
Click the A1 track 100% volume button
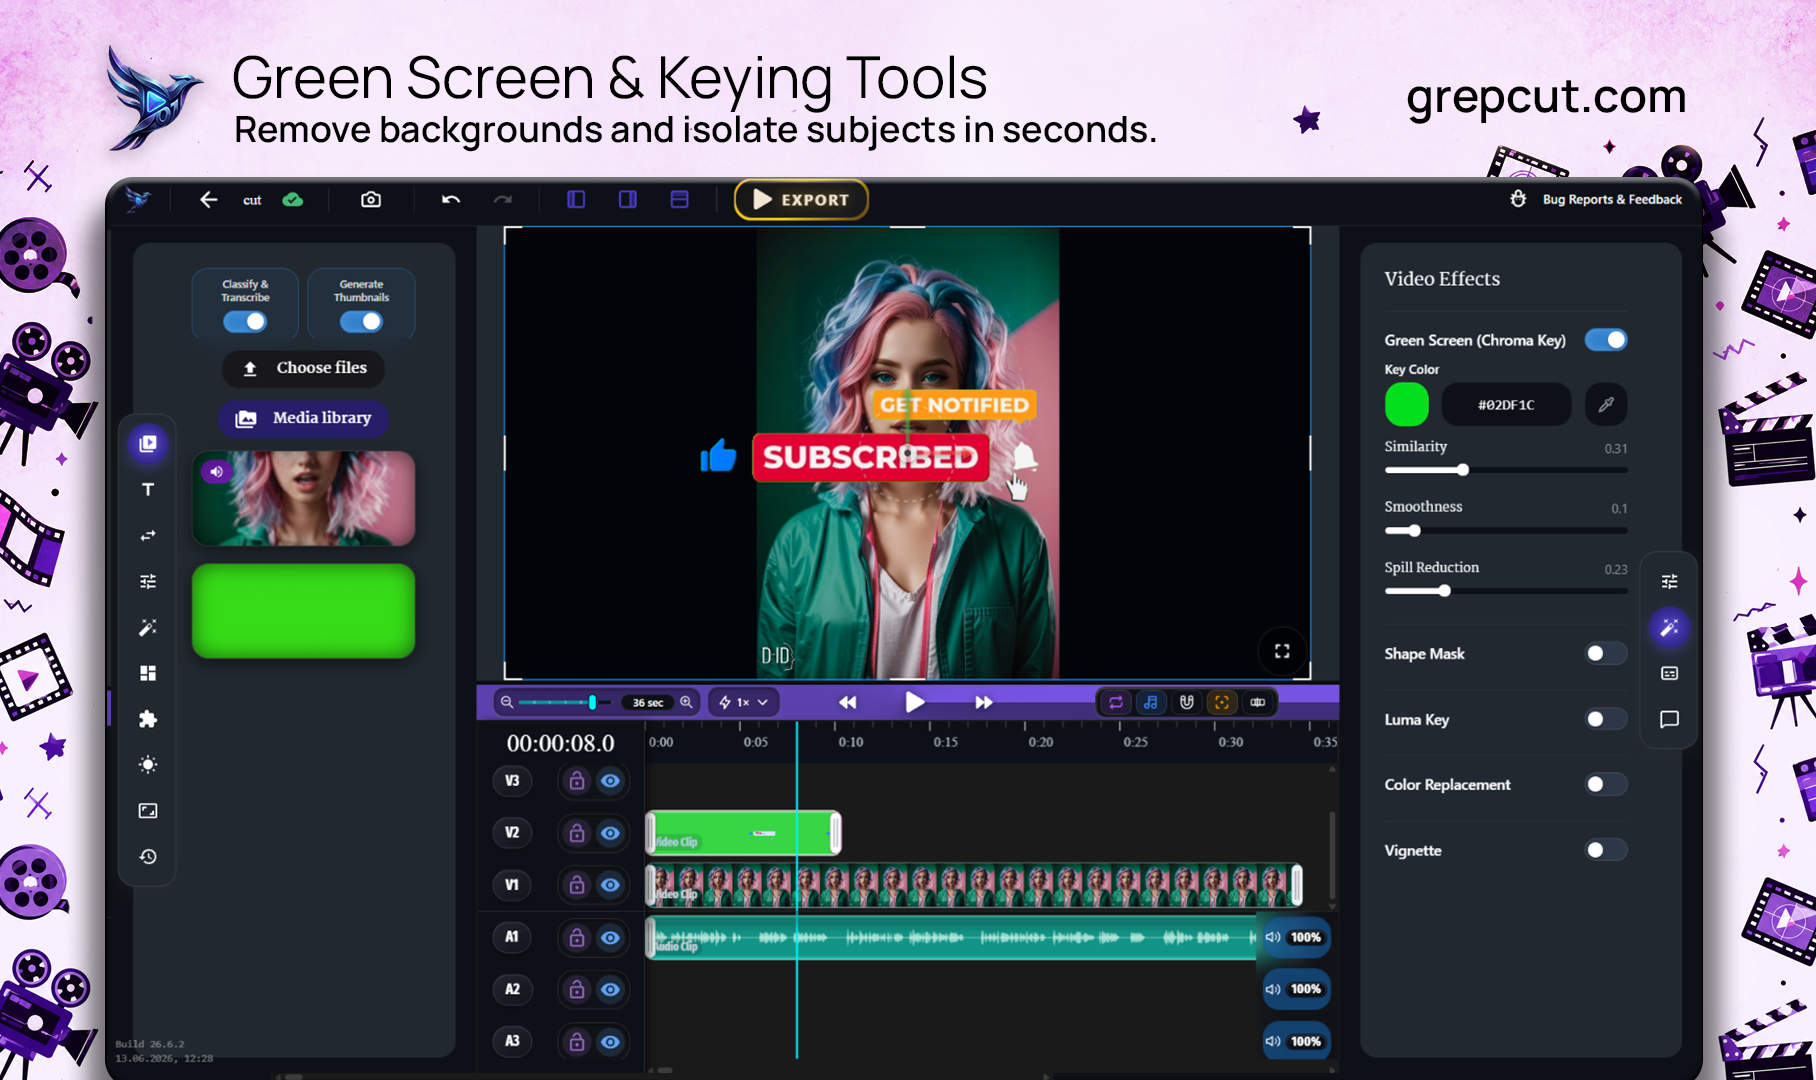pos(1295,937)
